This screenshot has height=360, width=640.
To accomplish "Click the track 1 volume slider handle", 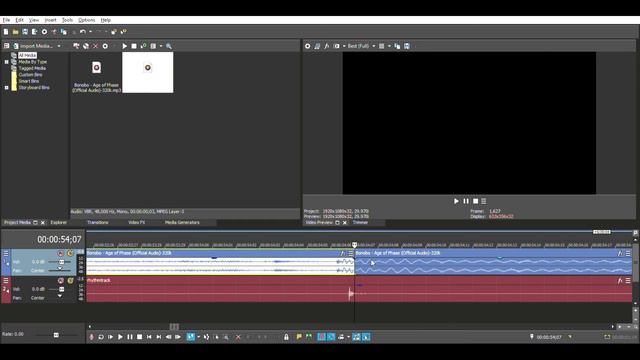I will [x=62, y=262].
